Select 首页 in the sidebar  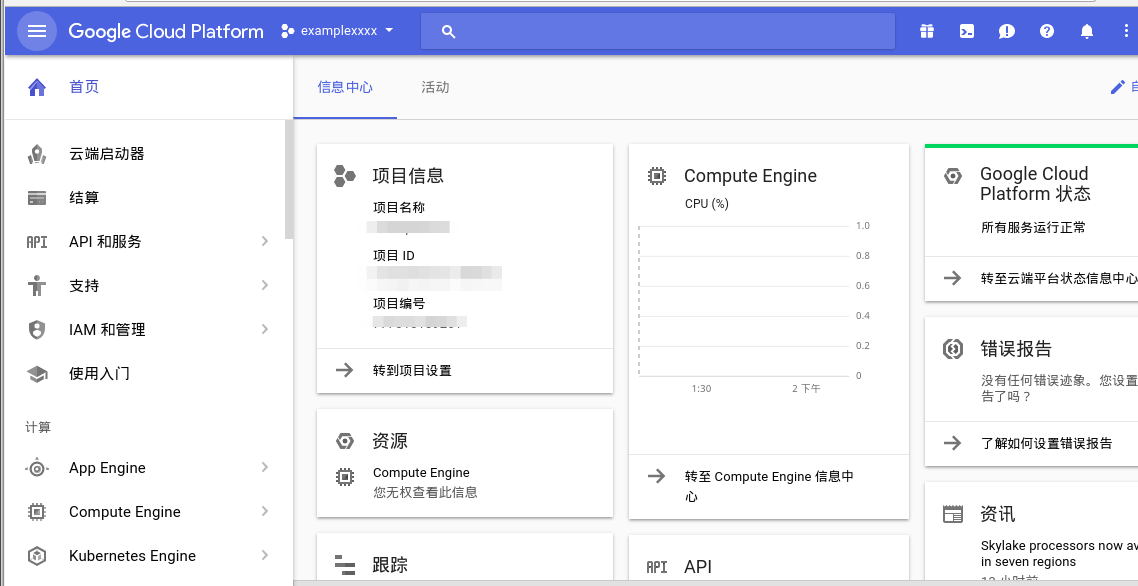(84, 87)
